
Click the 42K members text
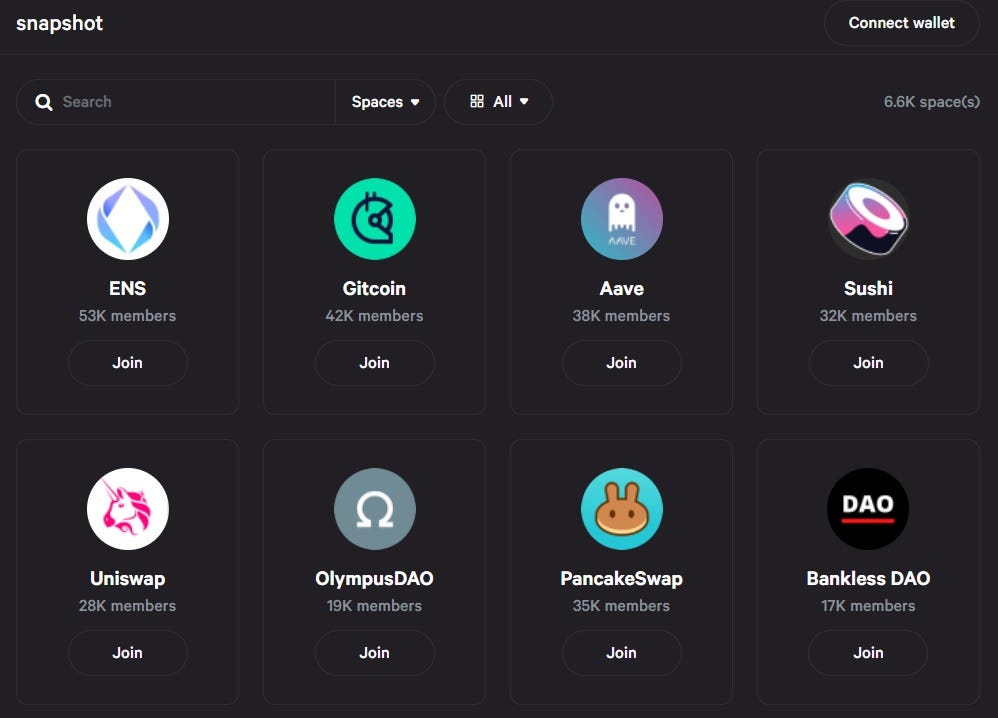374,316
